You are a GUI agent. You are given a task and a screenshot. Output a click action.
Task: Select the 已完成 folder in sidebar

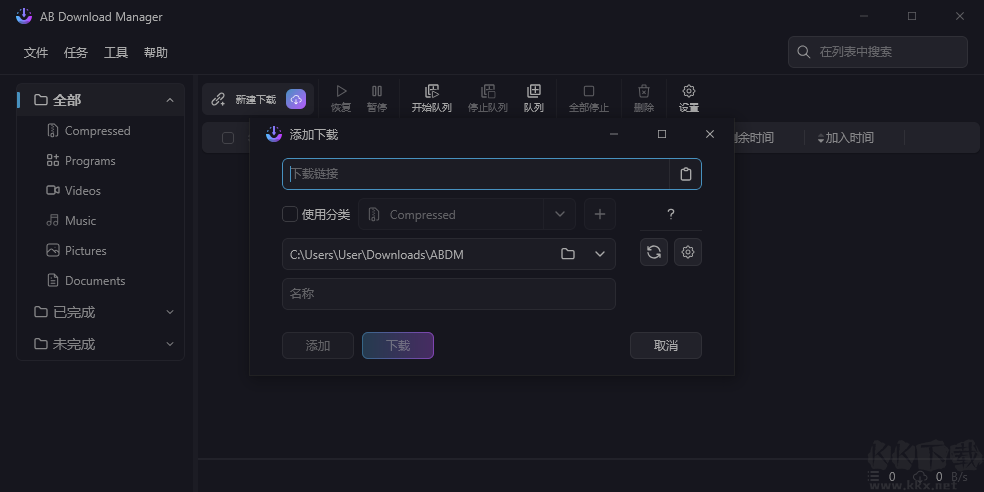click(100, 312)
